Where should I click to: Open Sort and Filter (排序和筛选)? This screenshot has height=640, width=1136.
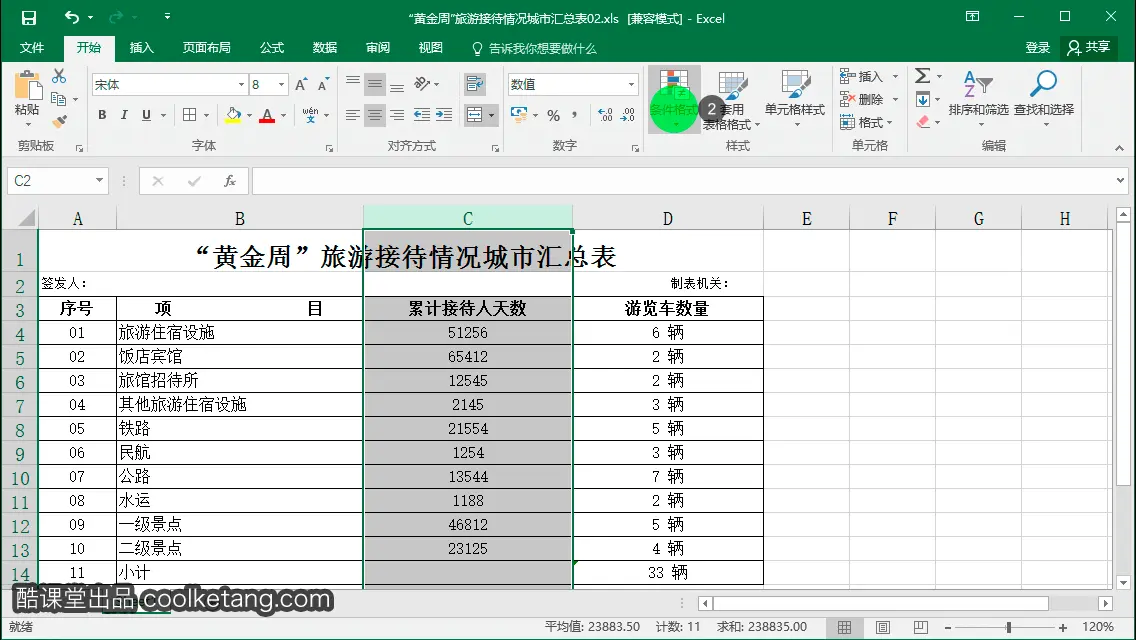coord(978,98)
